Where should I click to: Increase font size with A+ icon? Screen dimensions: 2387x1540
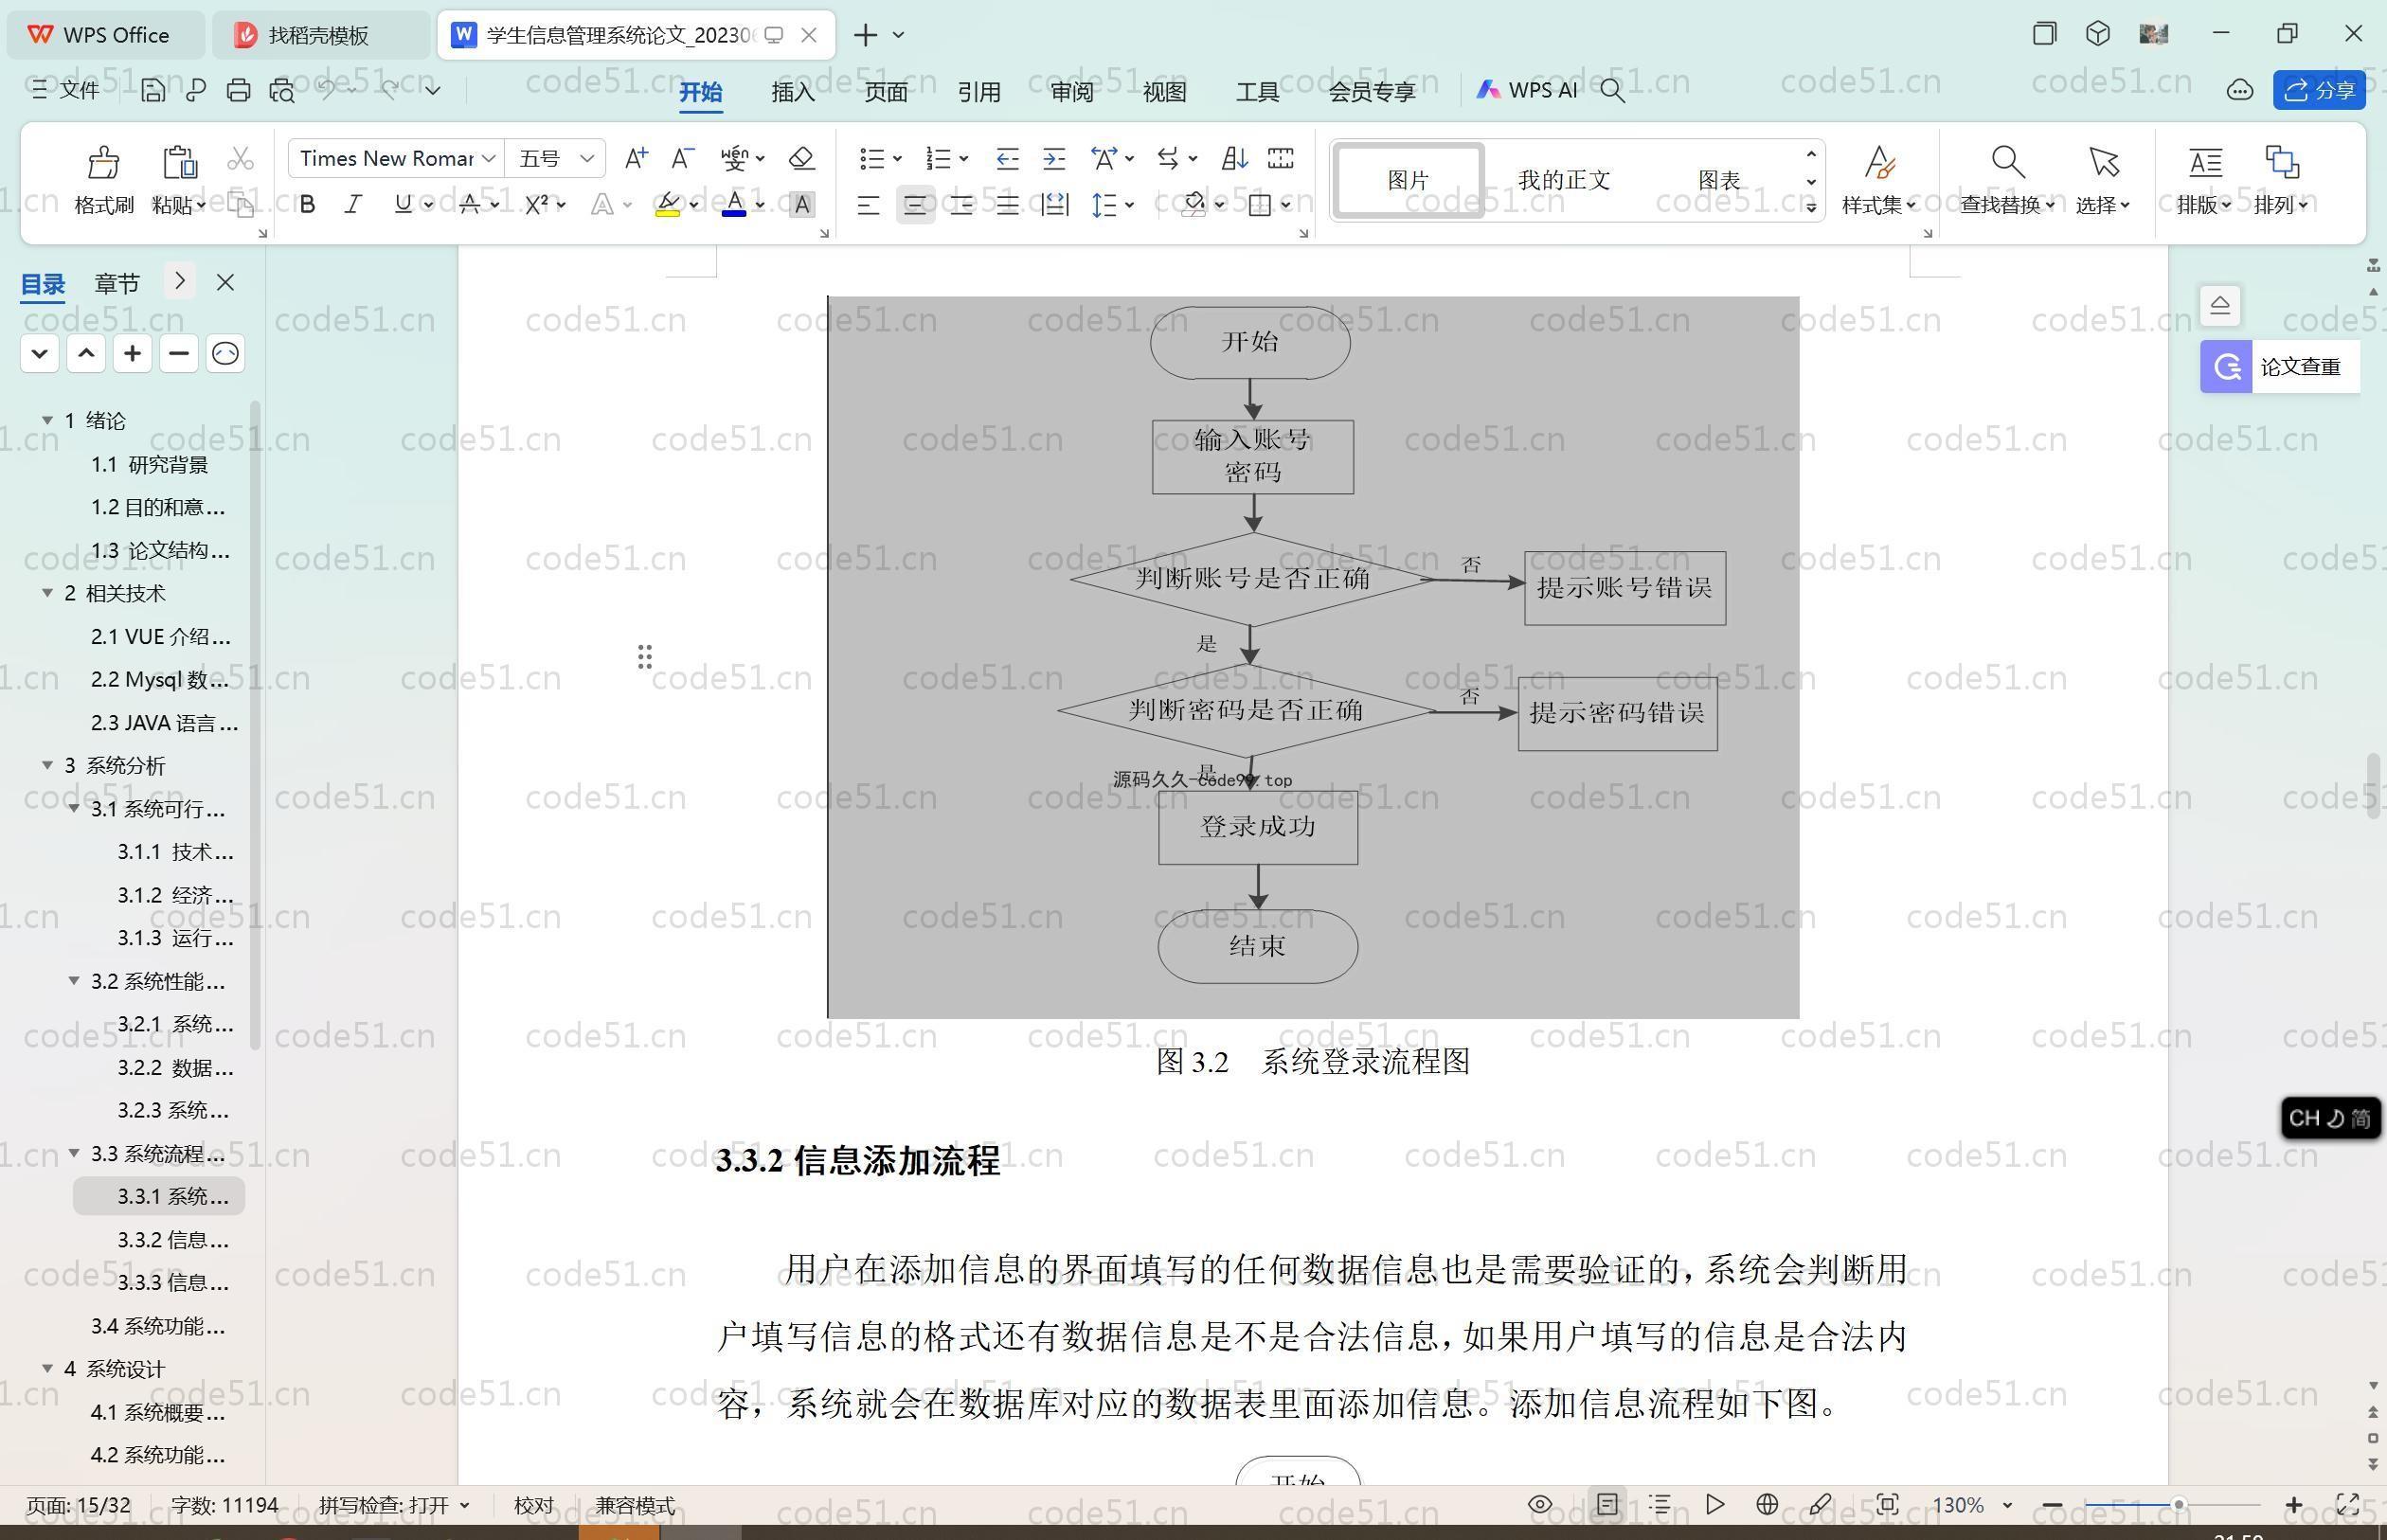(x=636, y=158)
